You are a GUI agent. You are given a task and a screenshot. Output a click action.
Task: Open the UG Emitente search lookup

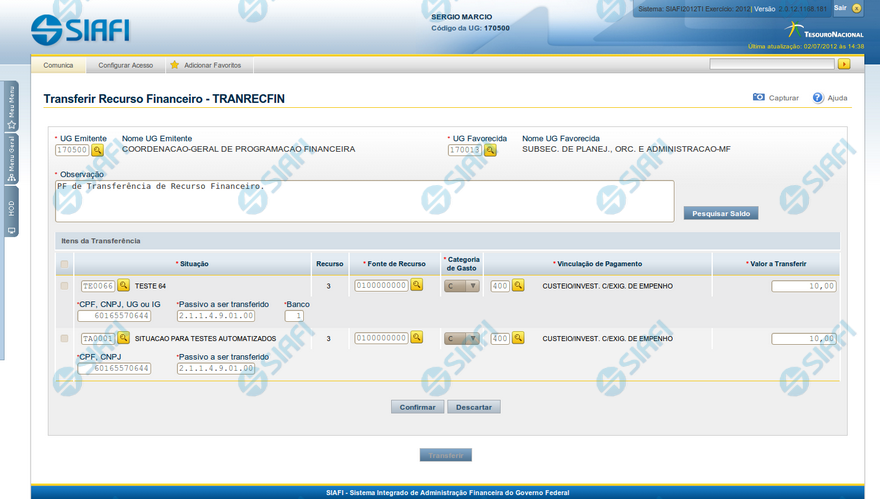98,150
